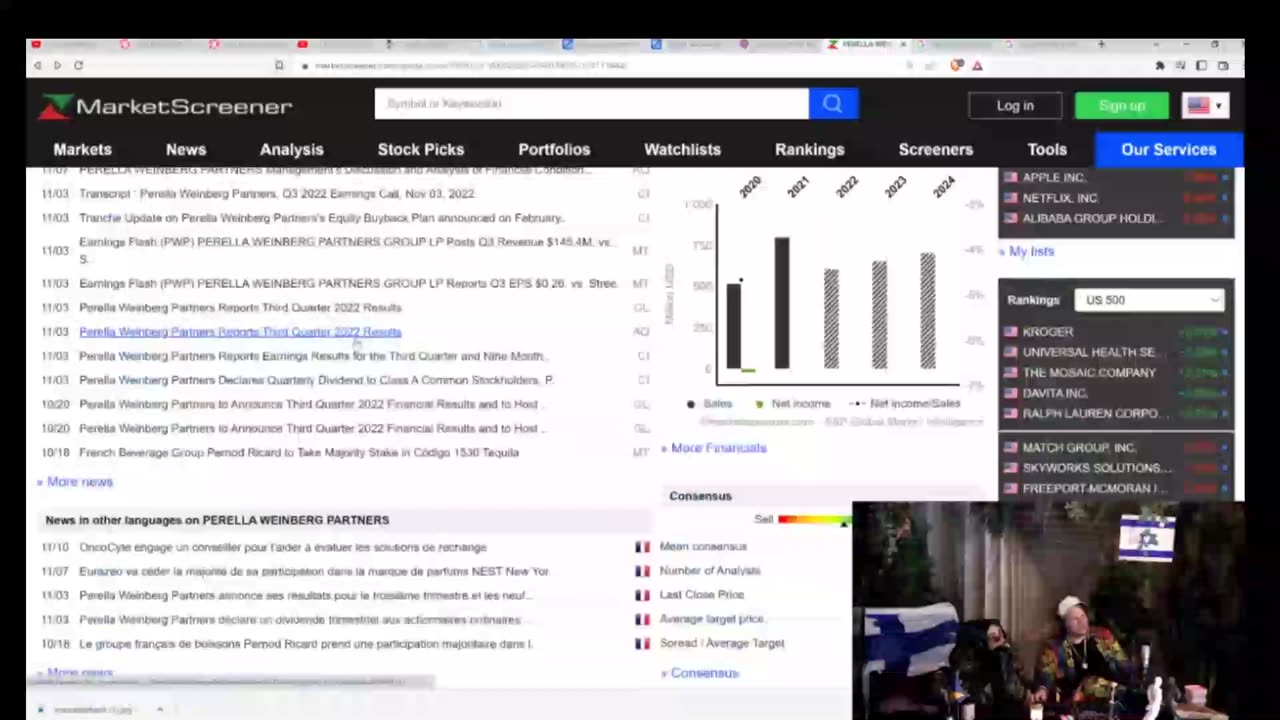Click the US flag next to KROGER
The width and height of the screenshot is (1280, 720).
(1011, 332)
